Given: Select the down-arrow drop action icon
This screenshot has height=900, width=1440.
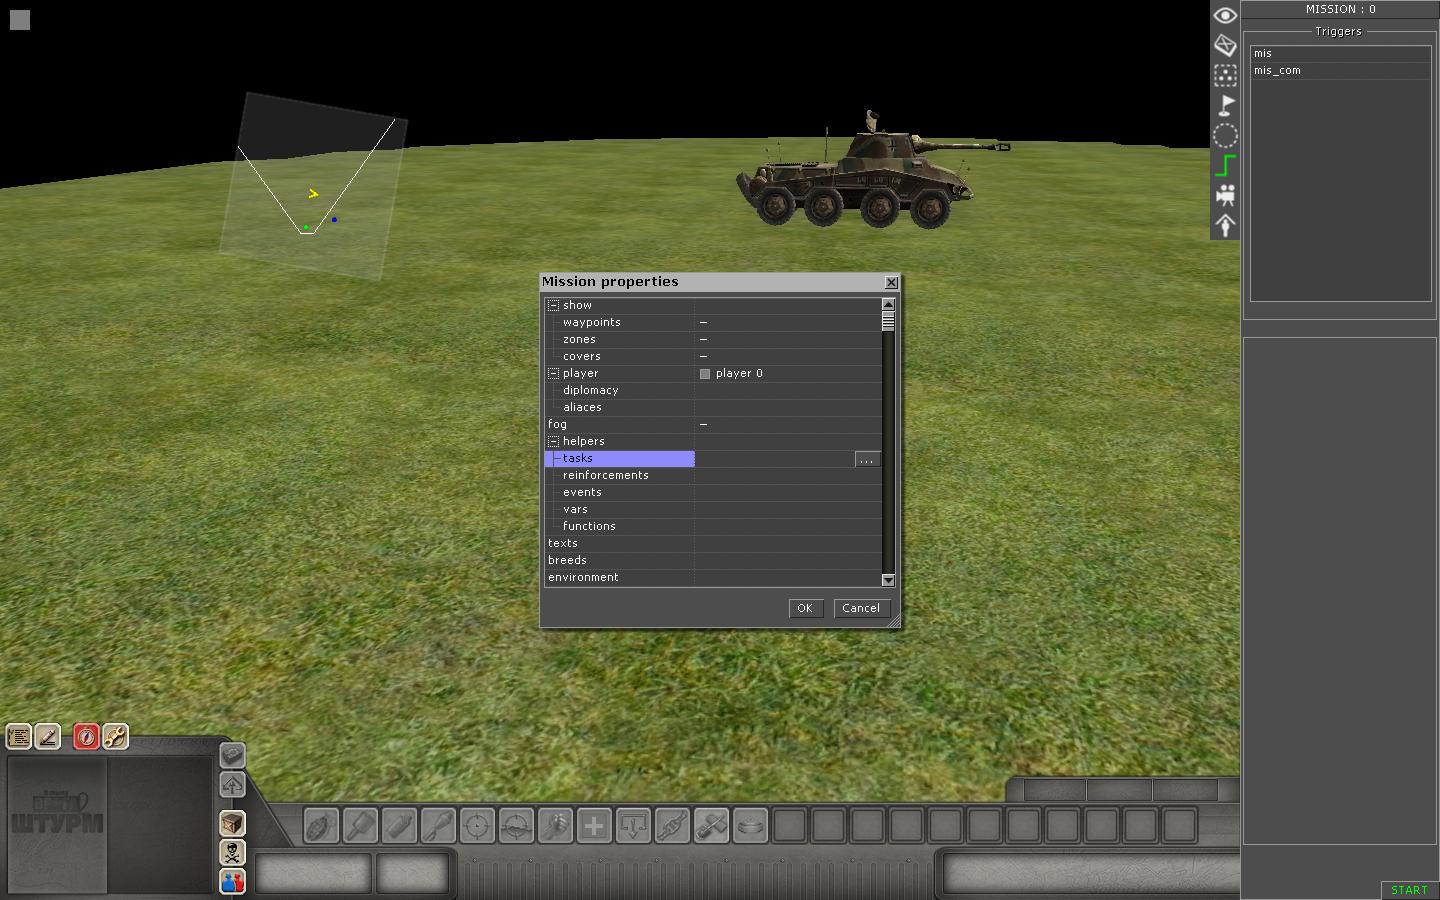Looking at the screenshot, I should click(x=633, y=826).
